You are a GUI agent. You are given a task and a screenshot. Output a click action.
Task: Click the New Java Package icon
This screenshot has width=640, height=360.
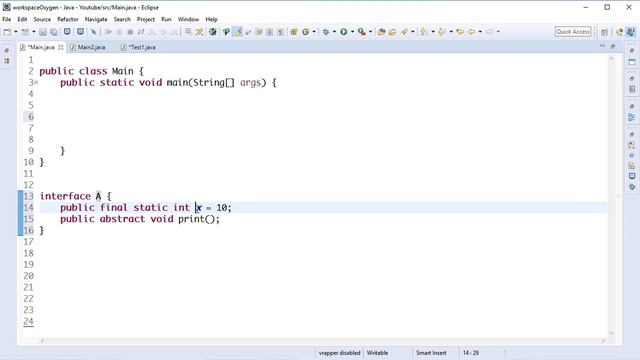[x=294, y=32]
